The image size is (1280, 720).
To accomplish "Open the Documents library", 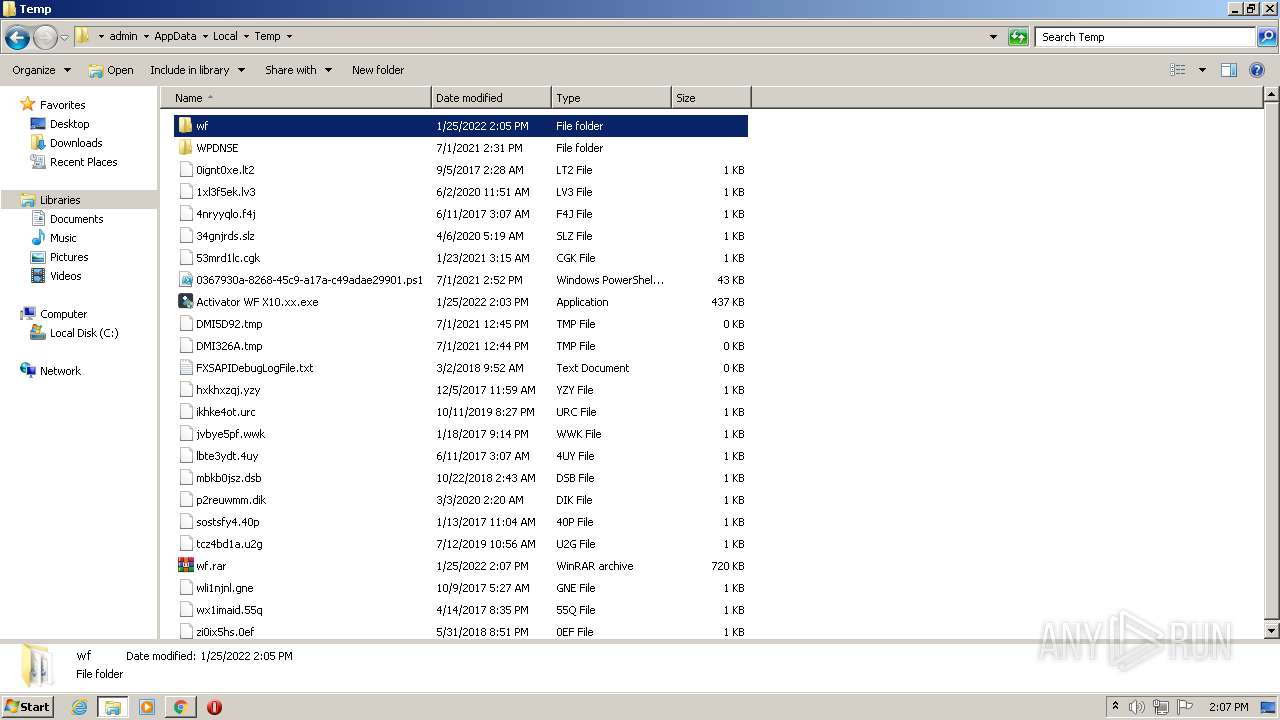I will pyautogui.click(x=76, y=219).
